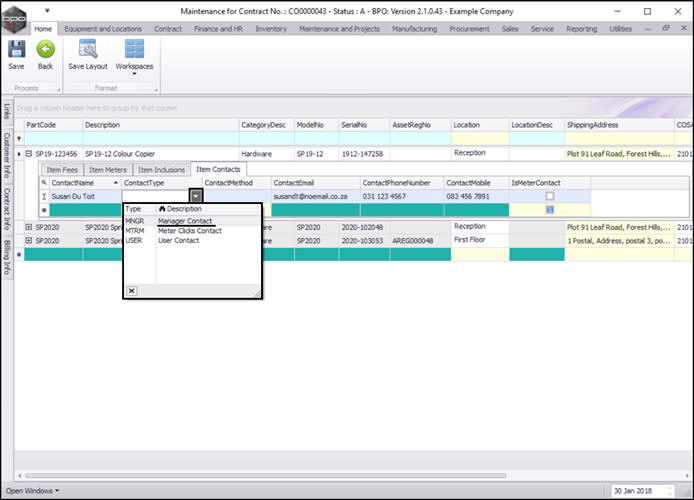Click the scrollbar right arrow
Image resolution: width=694 pixels, height=500 pixels.
click(687, 476)
